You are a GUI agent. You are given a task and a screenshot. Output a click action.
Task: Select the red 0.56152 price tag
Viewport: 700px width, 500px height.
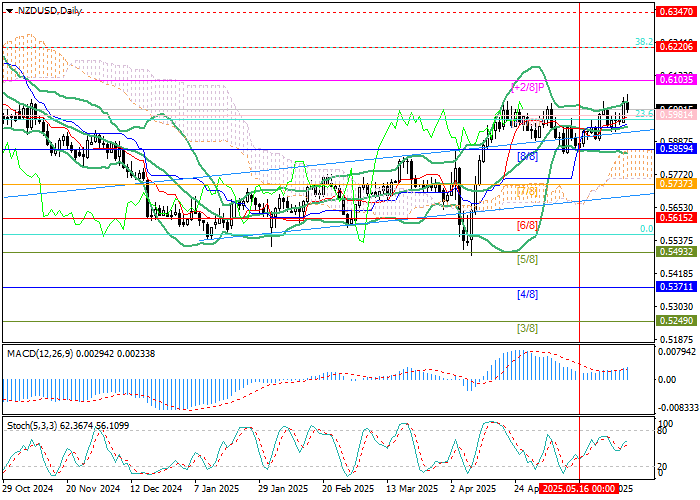(x=676, y=218)
